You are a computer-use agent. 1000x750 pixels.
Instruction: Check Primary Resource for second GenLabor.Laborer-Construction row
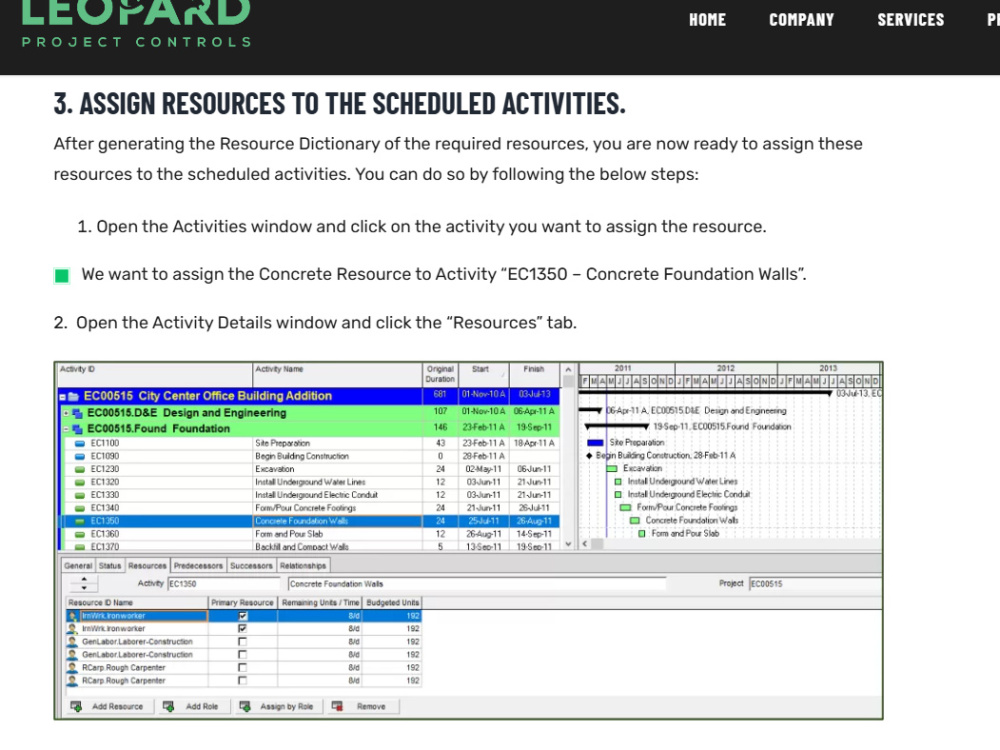coord(242,654)
